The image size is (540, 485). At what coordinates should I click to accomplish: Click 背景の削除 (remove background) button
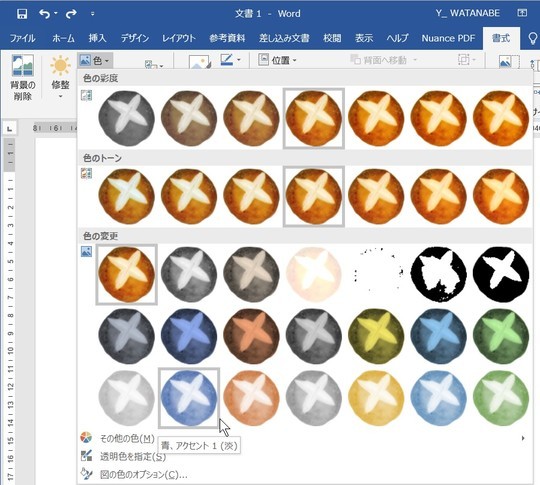pos(23,77)
